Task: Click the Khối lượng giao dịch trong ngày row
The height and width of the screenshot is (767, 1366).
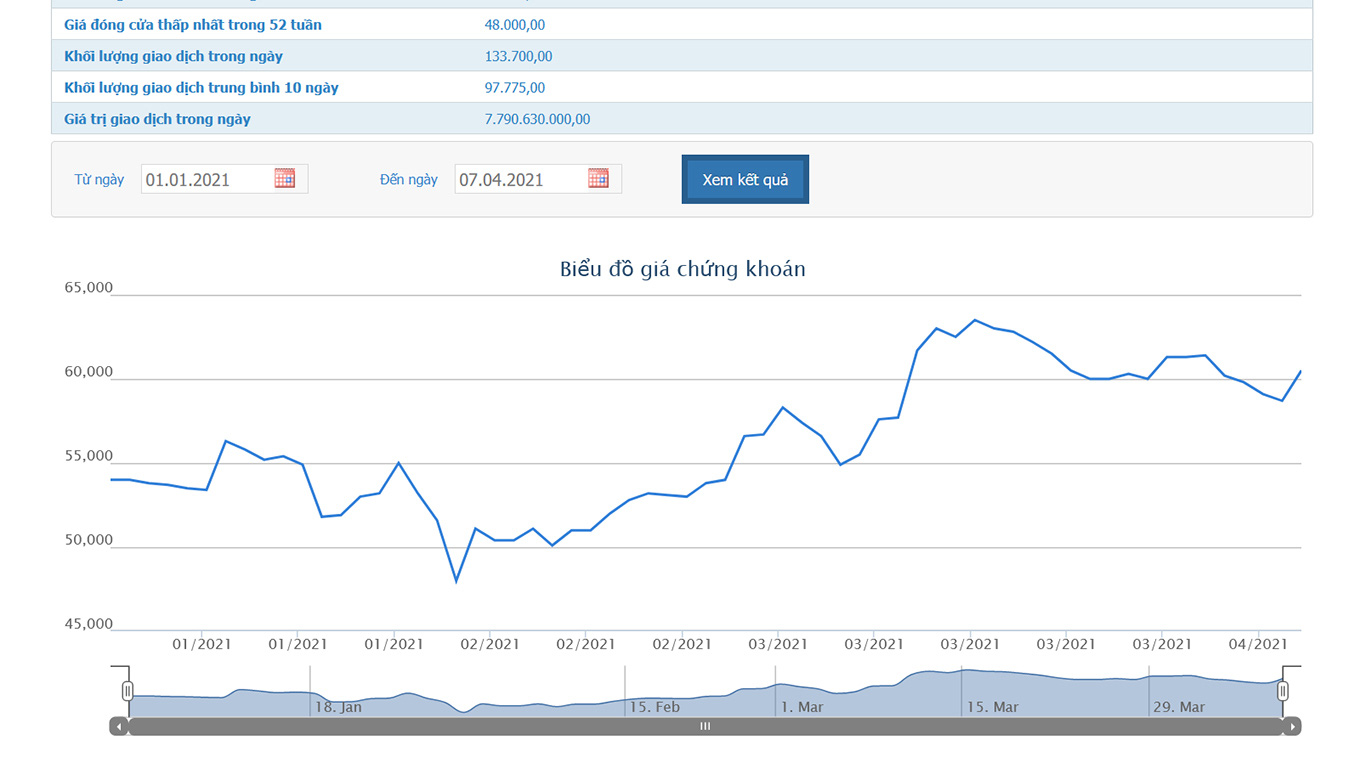Action: 173,56
